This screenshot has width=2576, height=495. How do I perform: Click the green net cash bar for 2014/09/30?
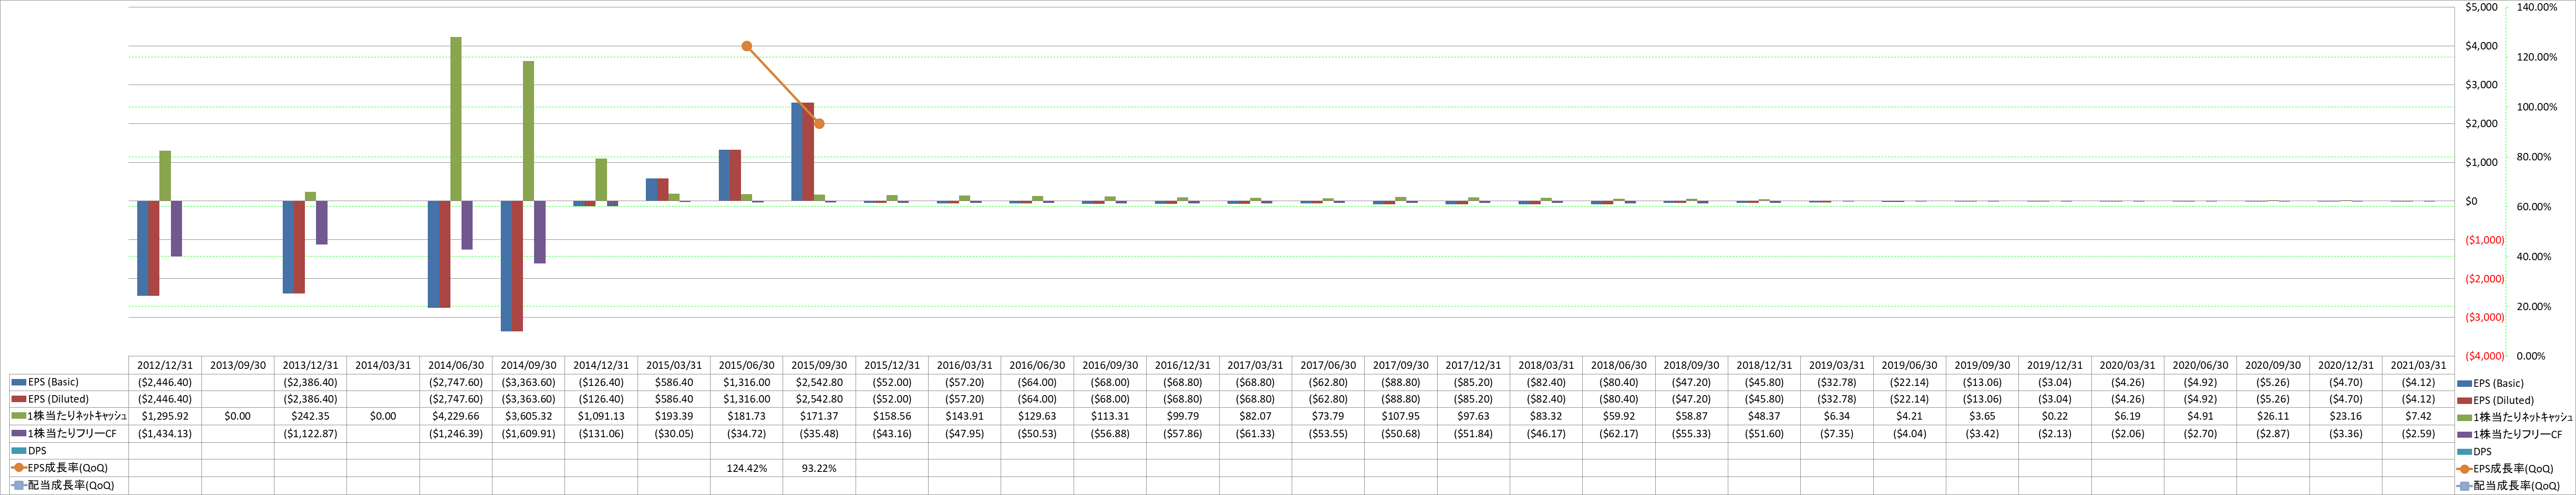pyautogui.click(x=528, y=131)
